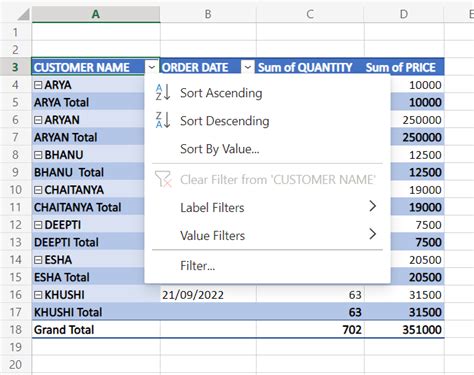Select Sort By Value... option

click(267, 149)
